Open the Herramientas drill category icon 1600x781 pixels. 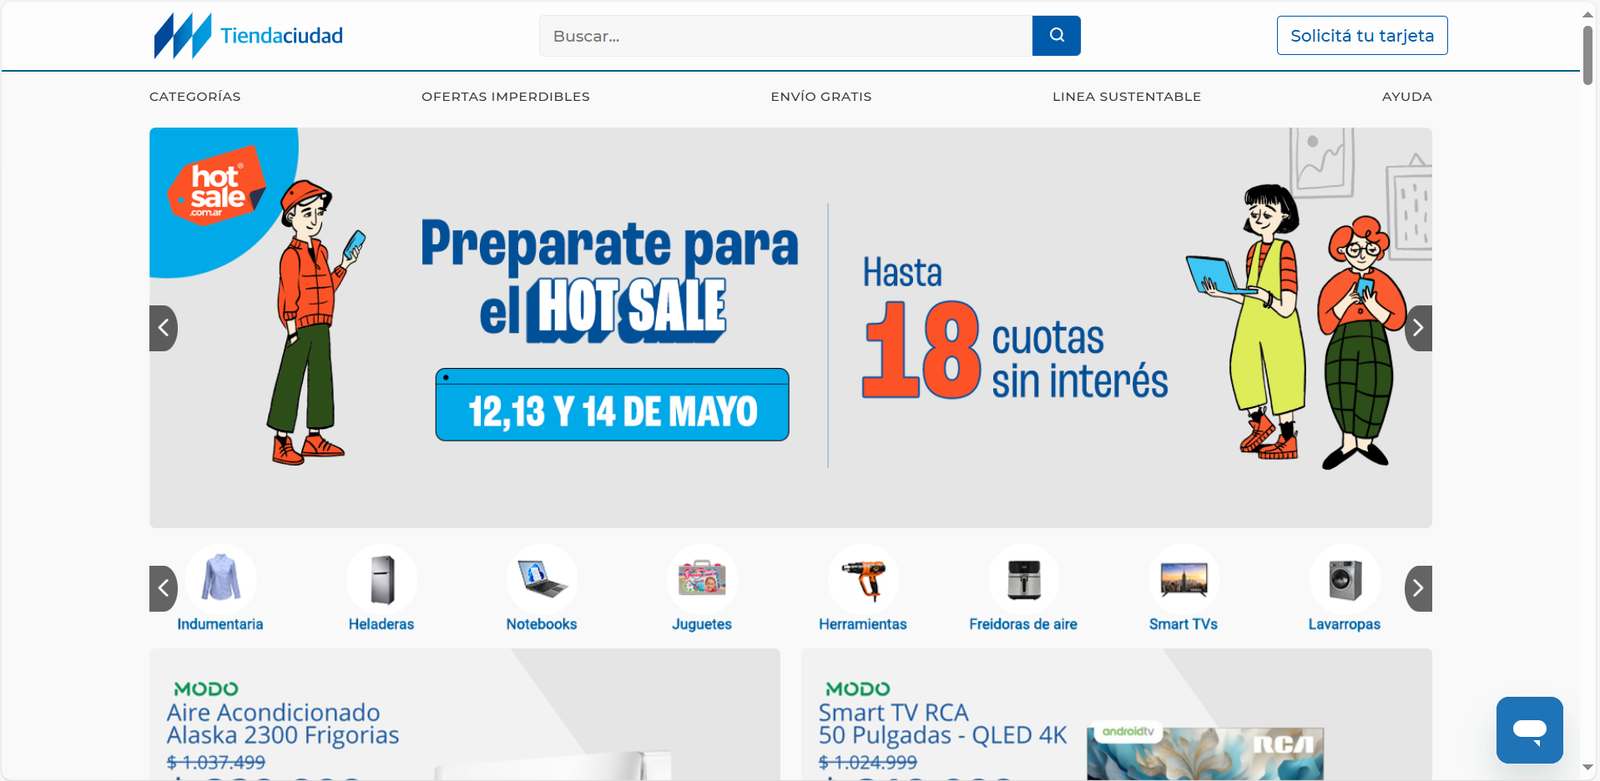click(863, 580)
